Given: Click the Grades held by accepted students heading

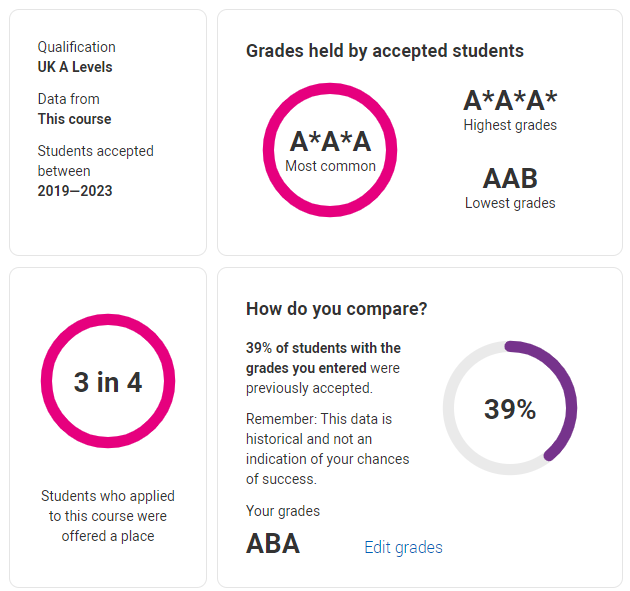Looking at the screenshot, I should tap(385, 51).
